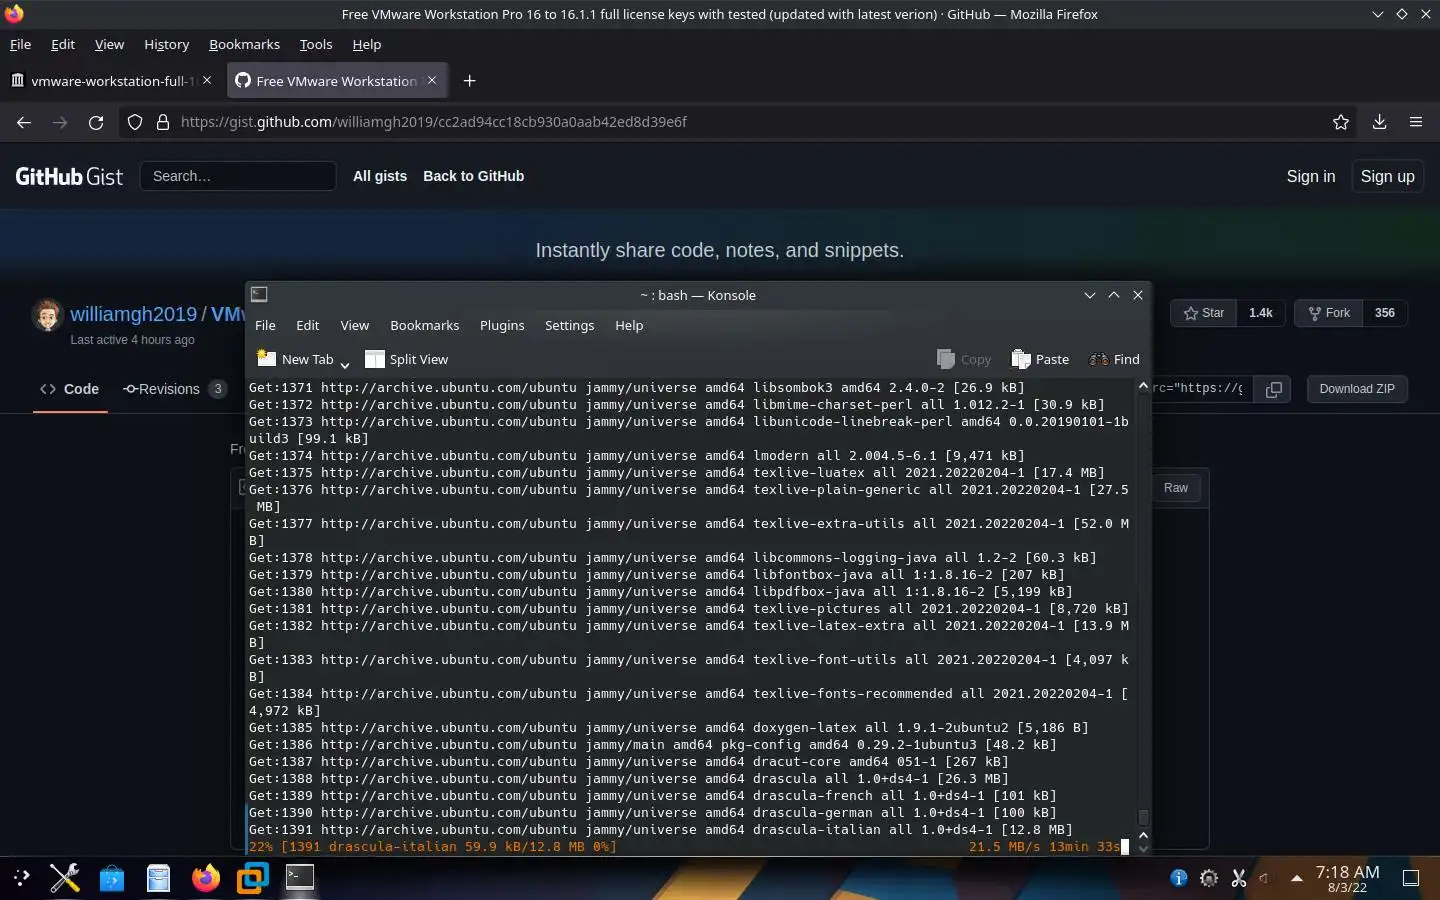Close the vmware-workstation-full tab
The image size is (1440, 900).
pos(207,80)
